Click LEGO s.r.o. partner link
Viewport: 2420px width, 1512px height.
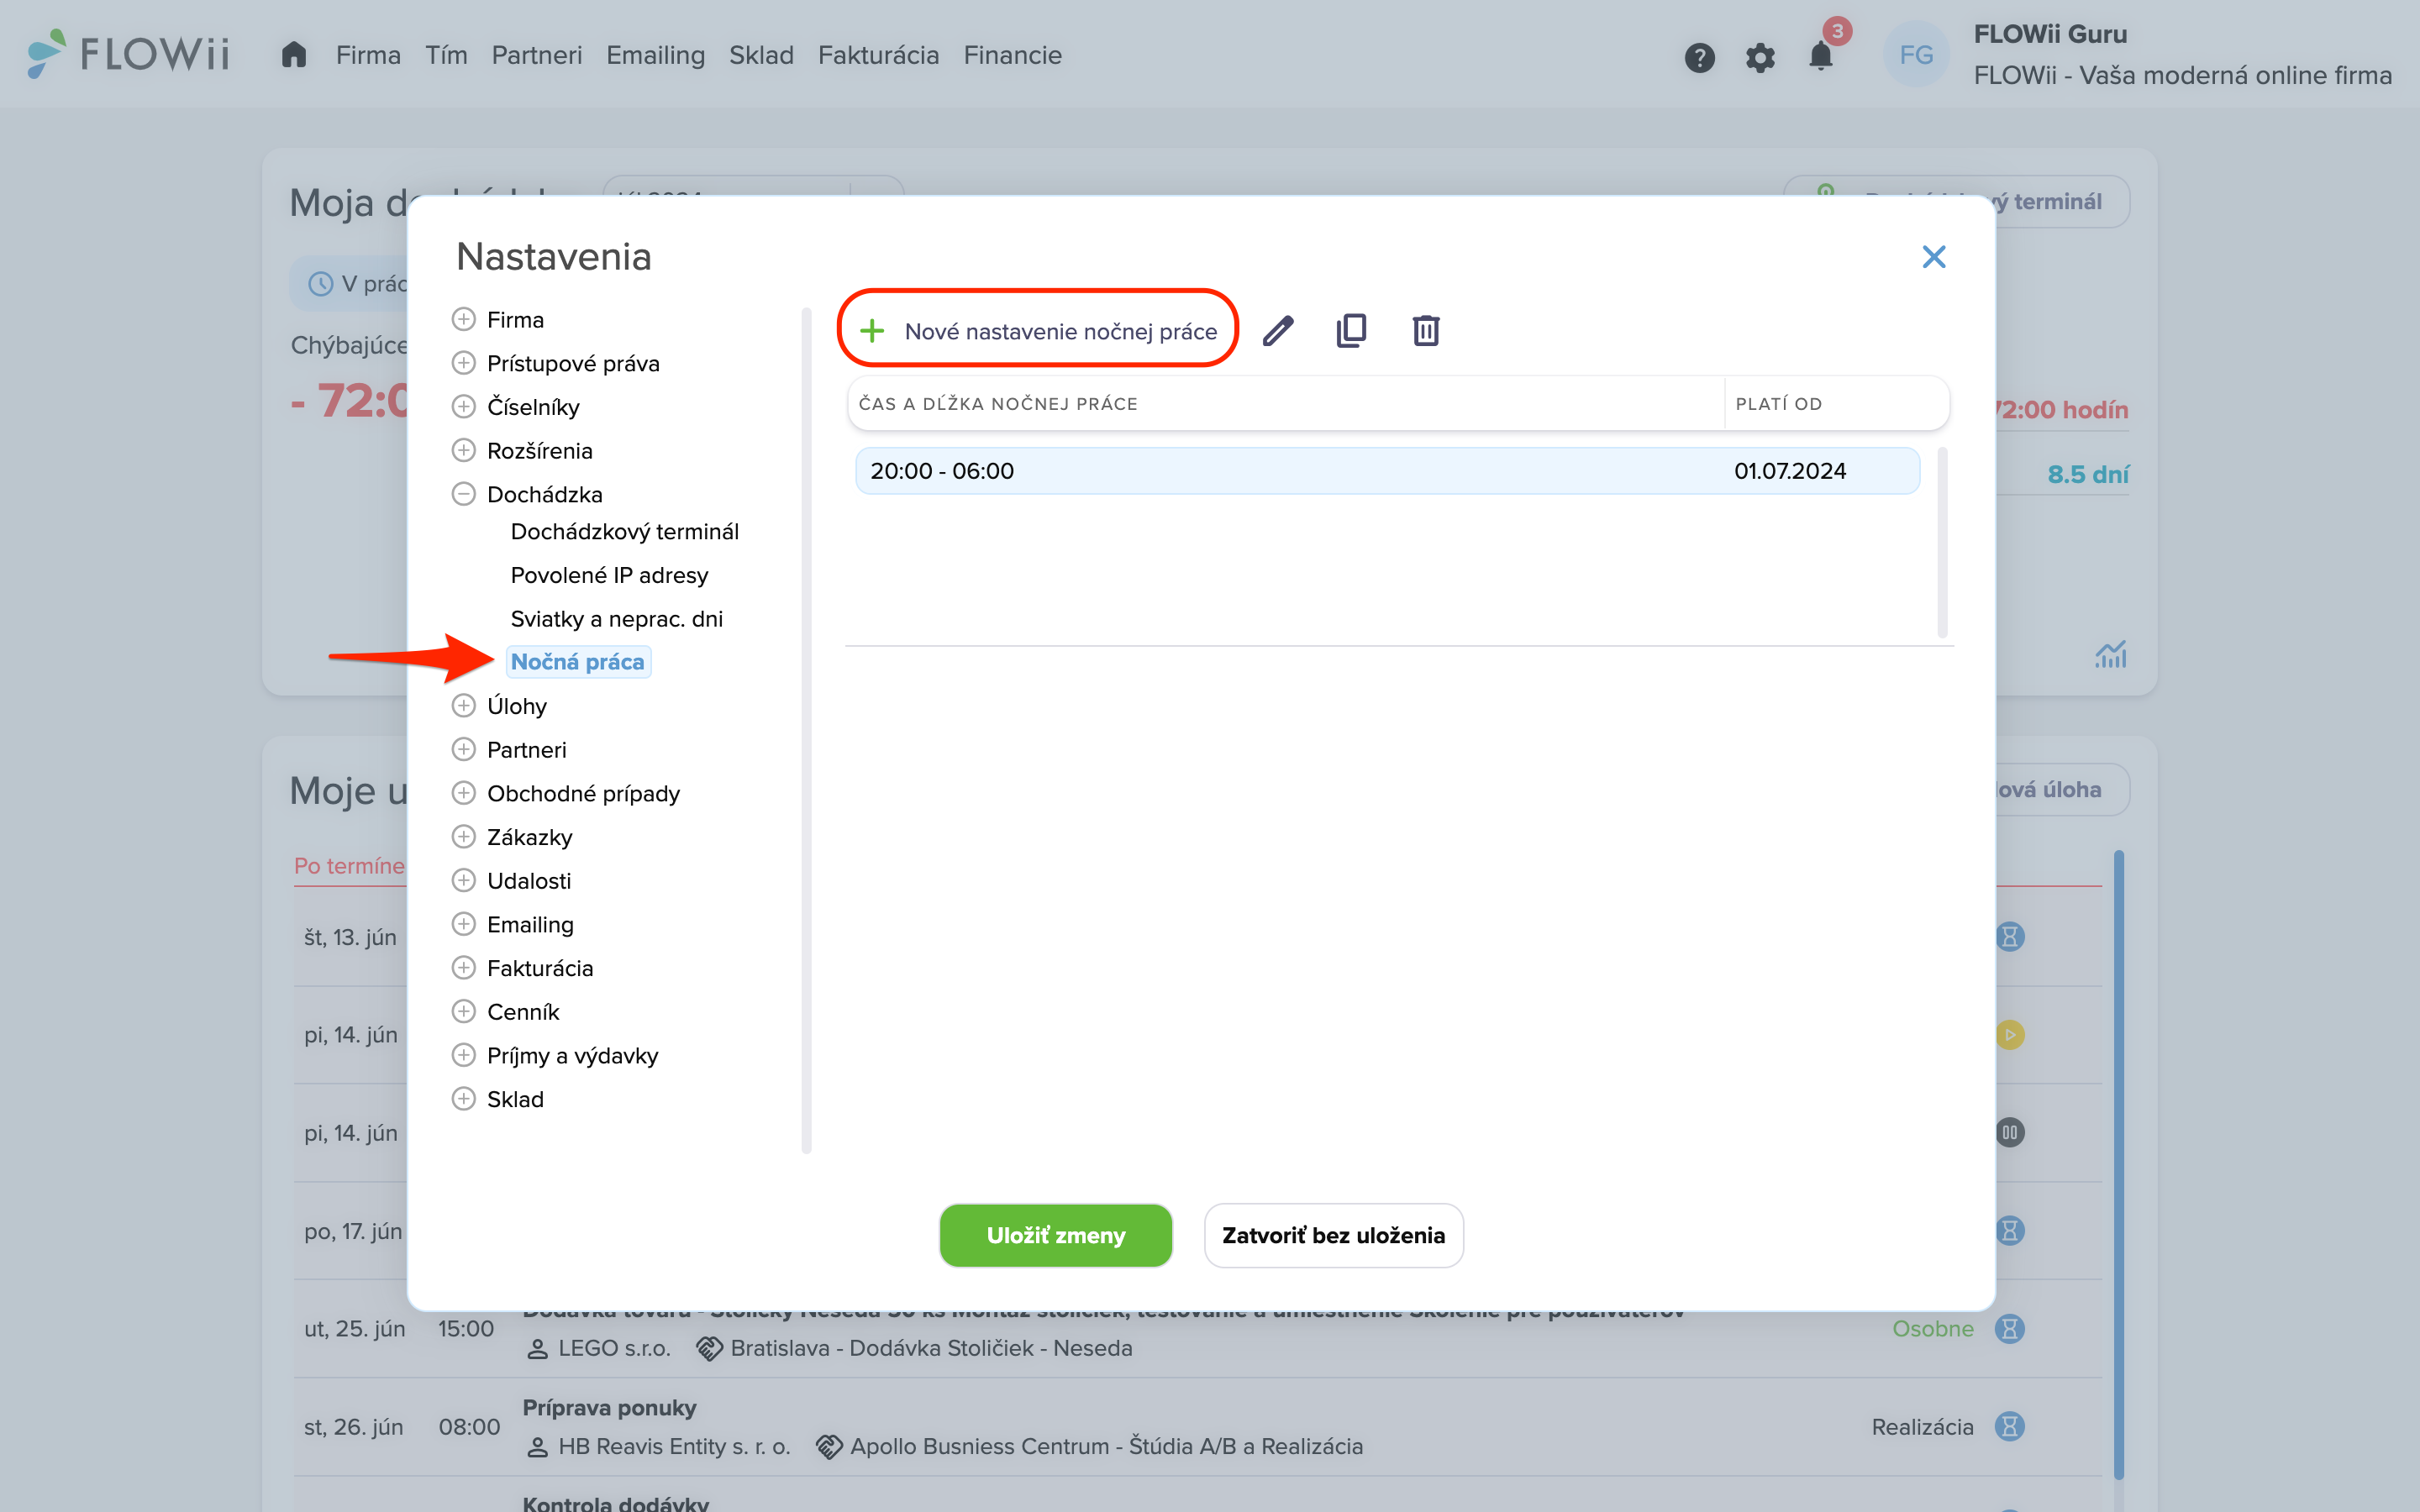[613, 1348]
